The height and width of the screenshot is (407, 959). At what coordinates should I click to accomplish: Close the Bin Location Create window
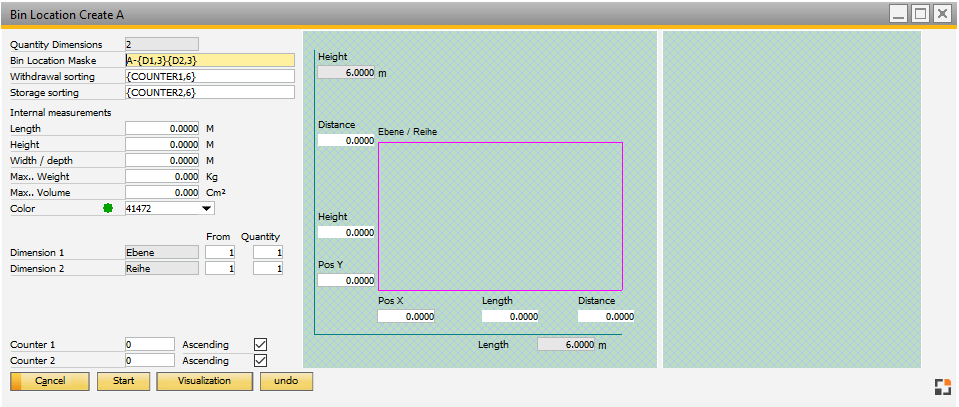941,14
